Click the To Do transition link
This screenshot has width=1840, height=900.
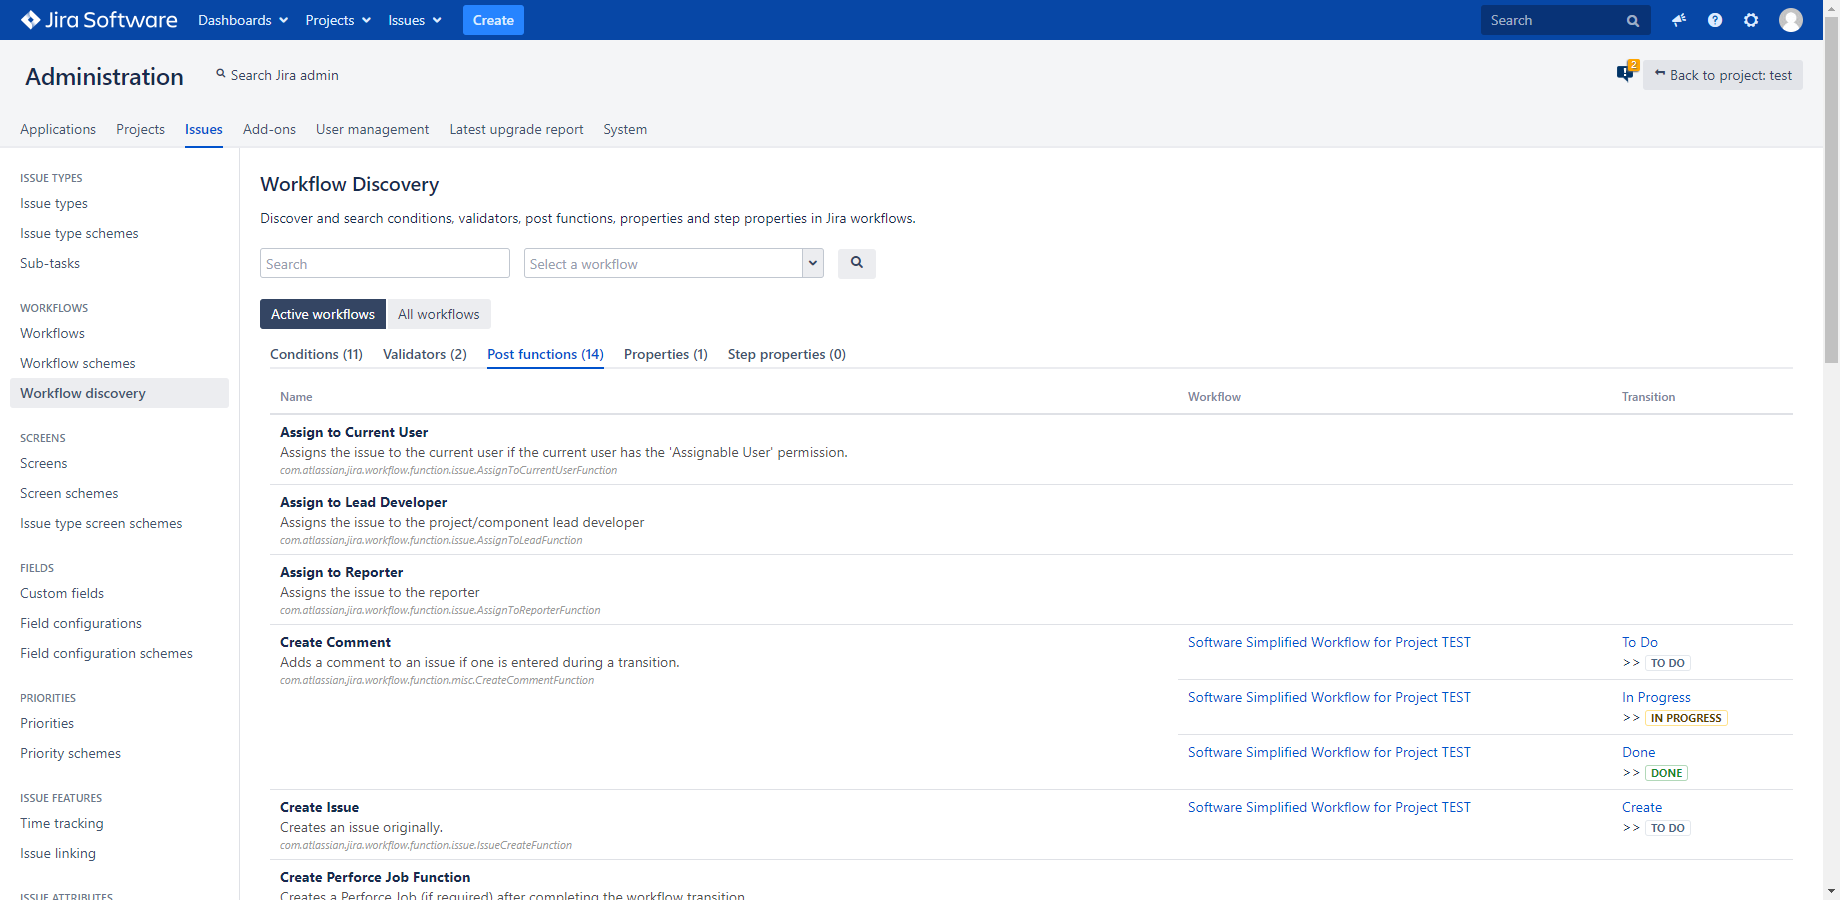pyautogui.click(x=1640, y=642)
